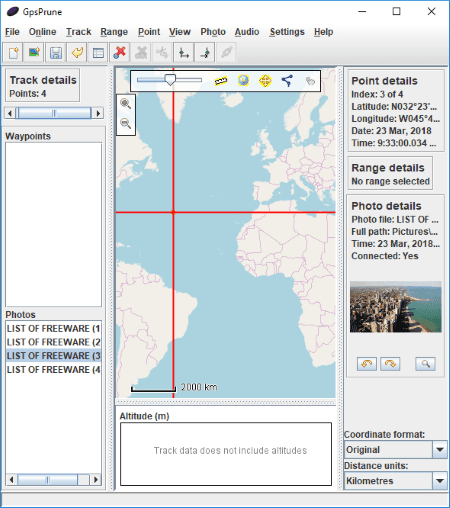Click the photo popup magnifier button
Screen dimensions: 450x508
425,364
